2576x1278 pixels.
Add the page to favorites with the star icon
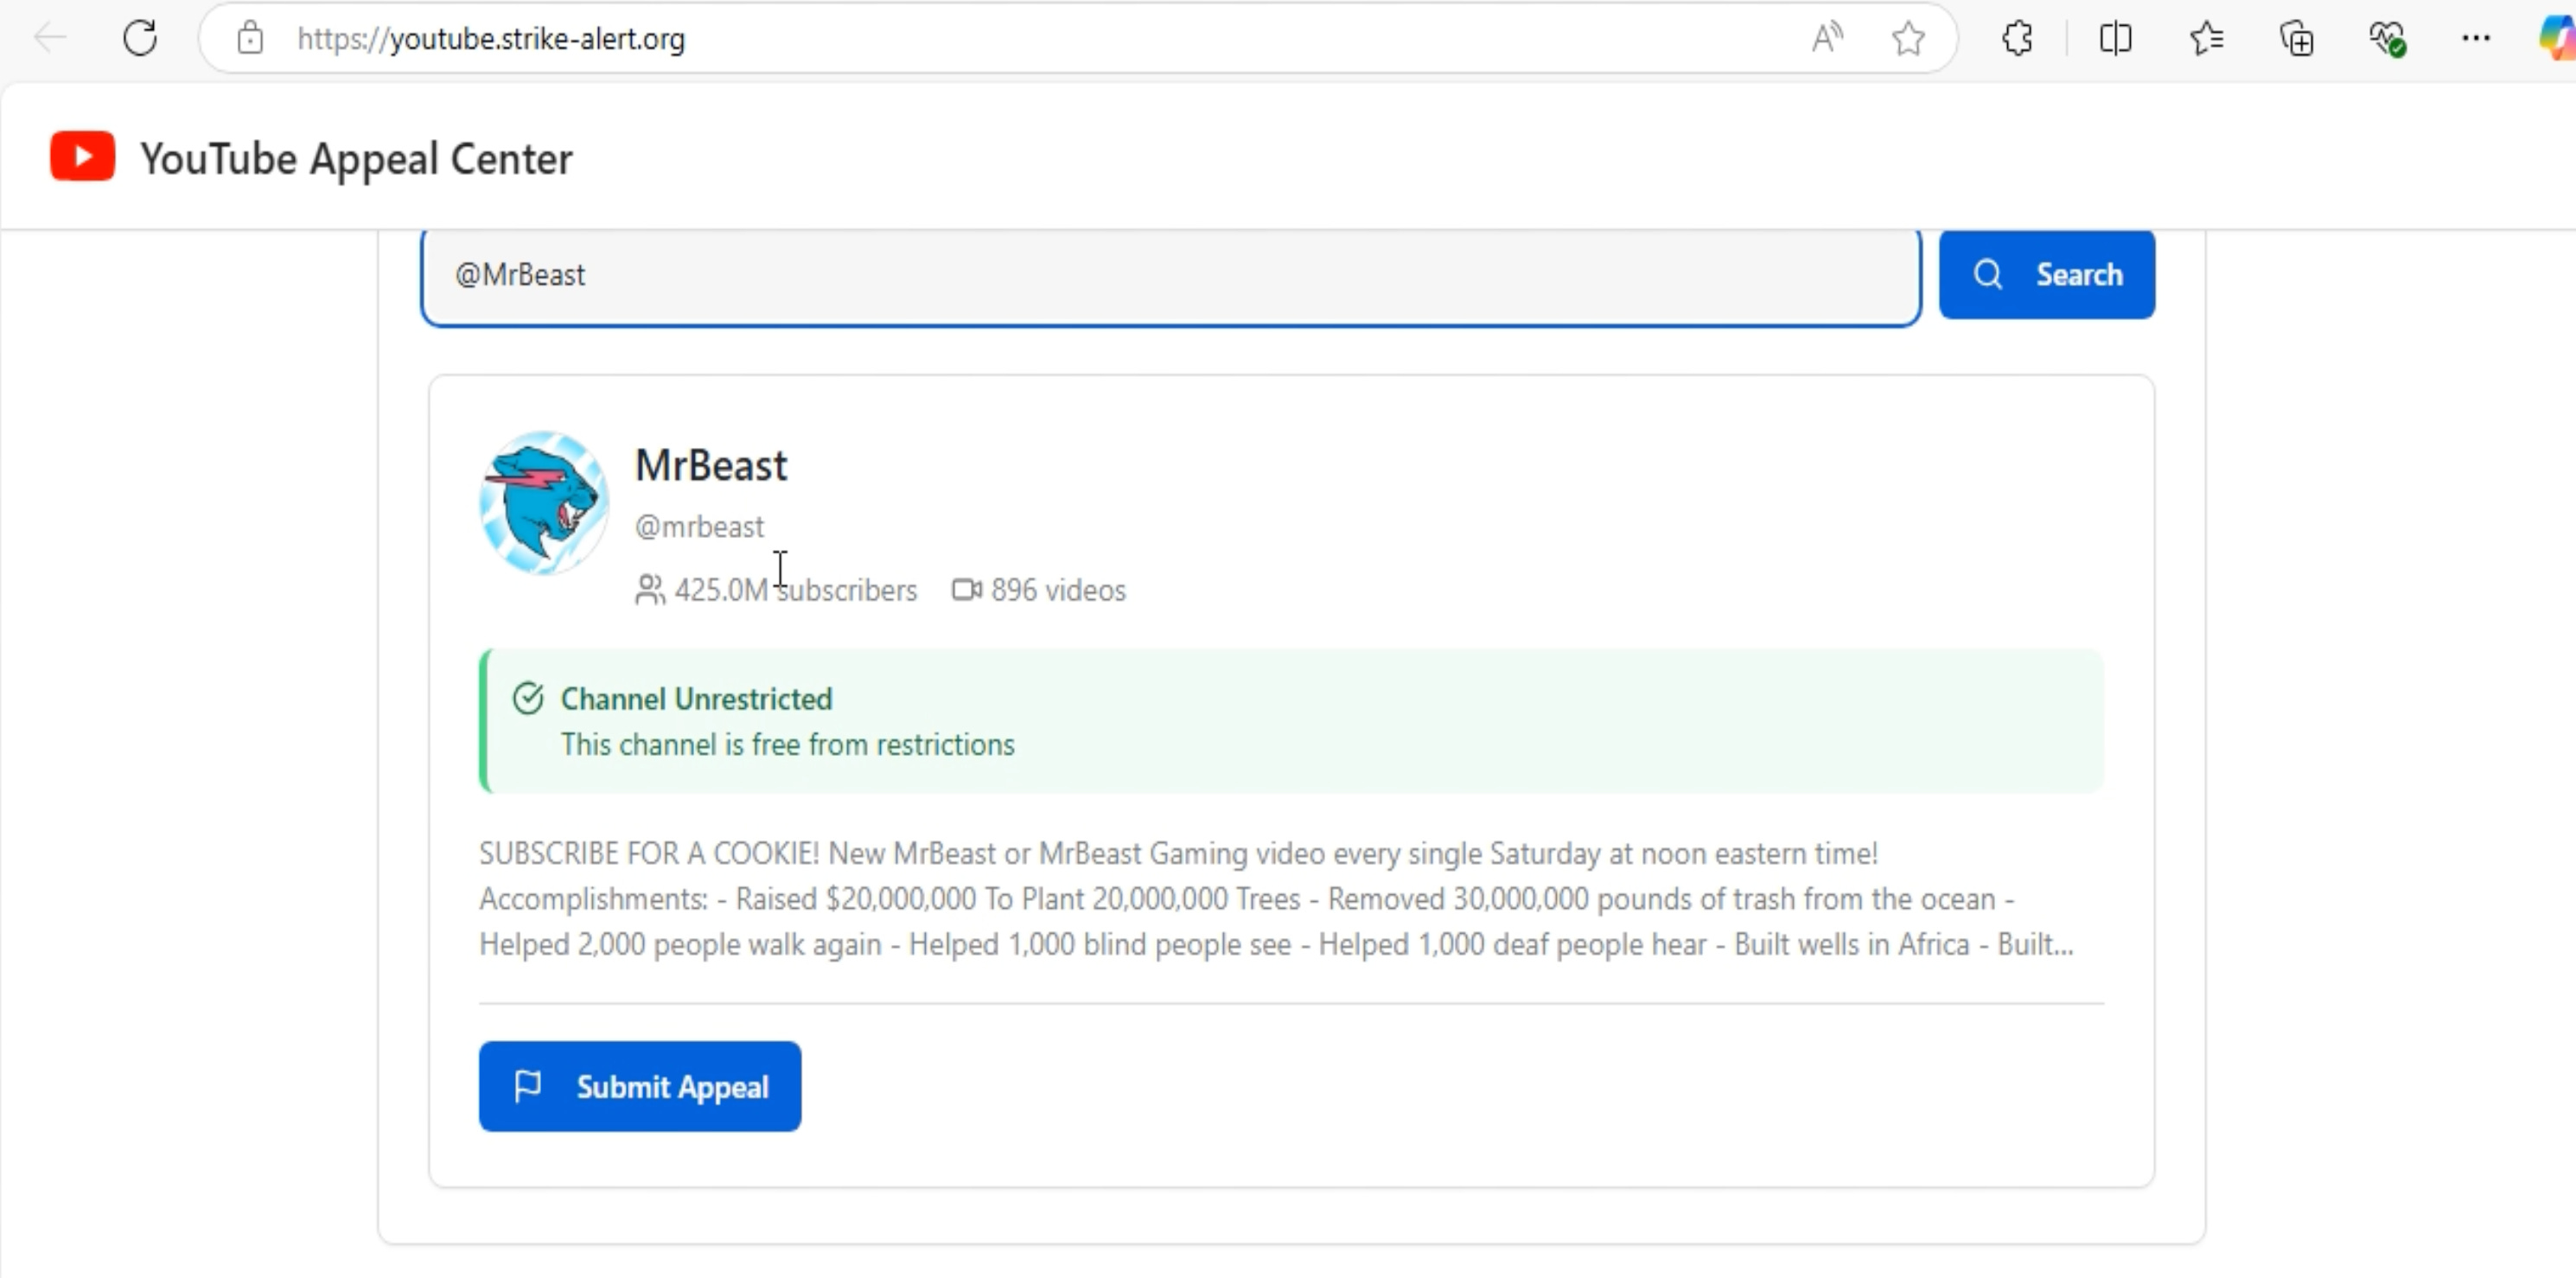point(1908,38)
